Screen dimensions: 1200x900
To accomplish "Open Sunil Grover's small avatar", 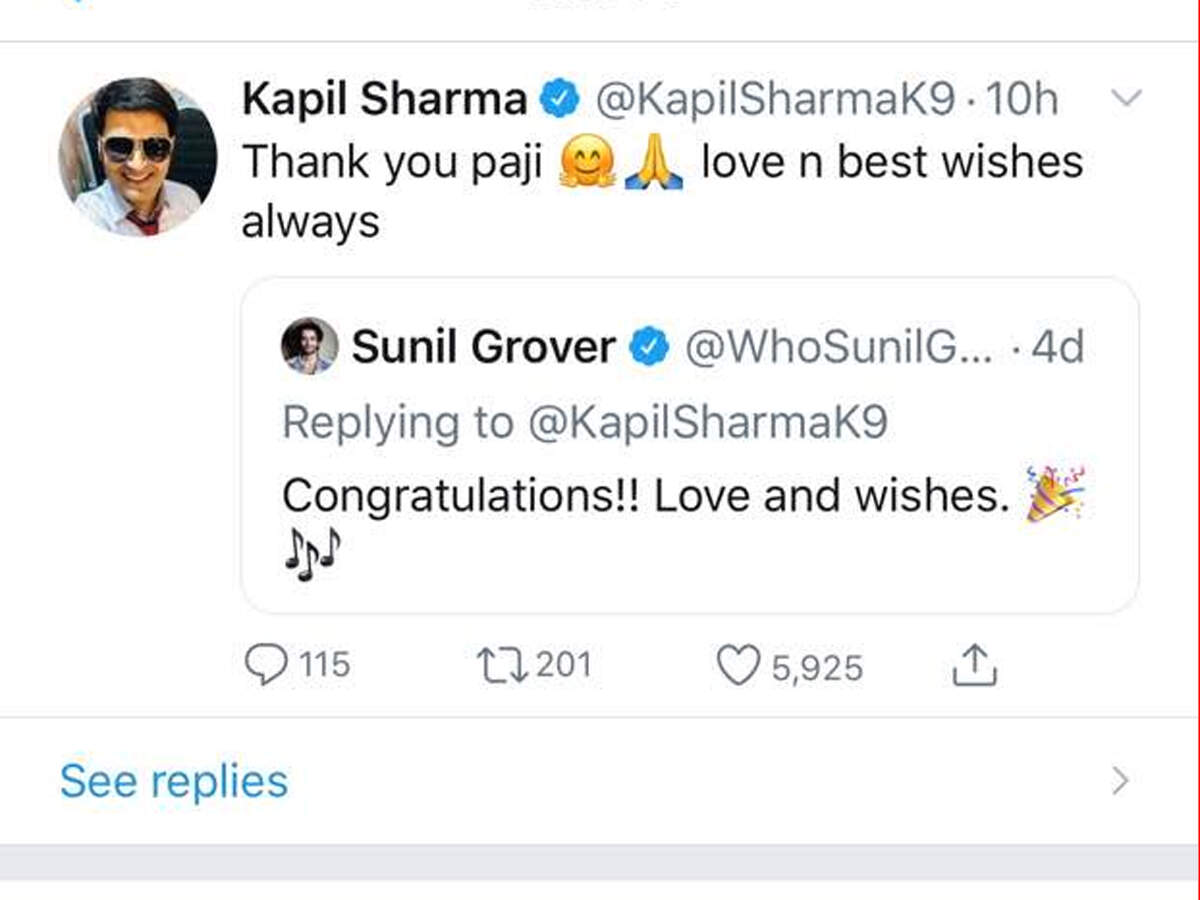I will coord(309,346).
